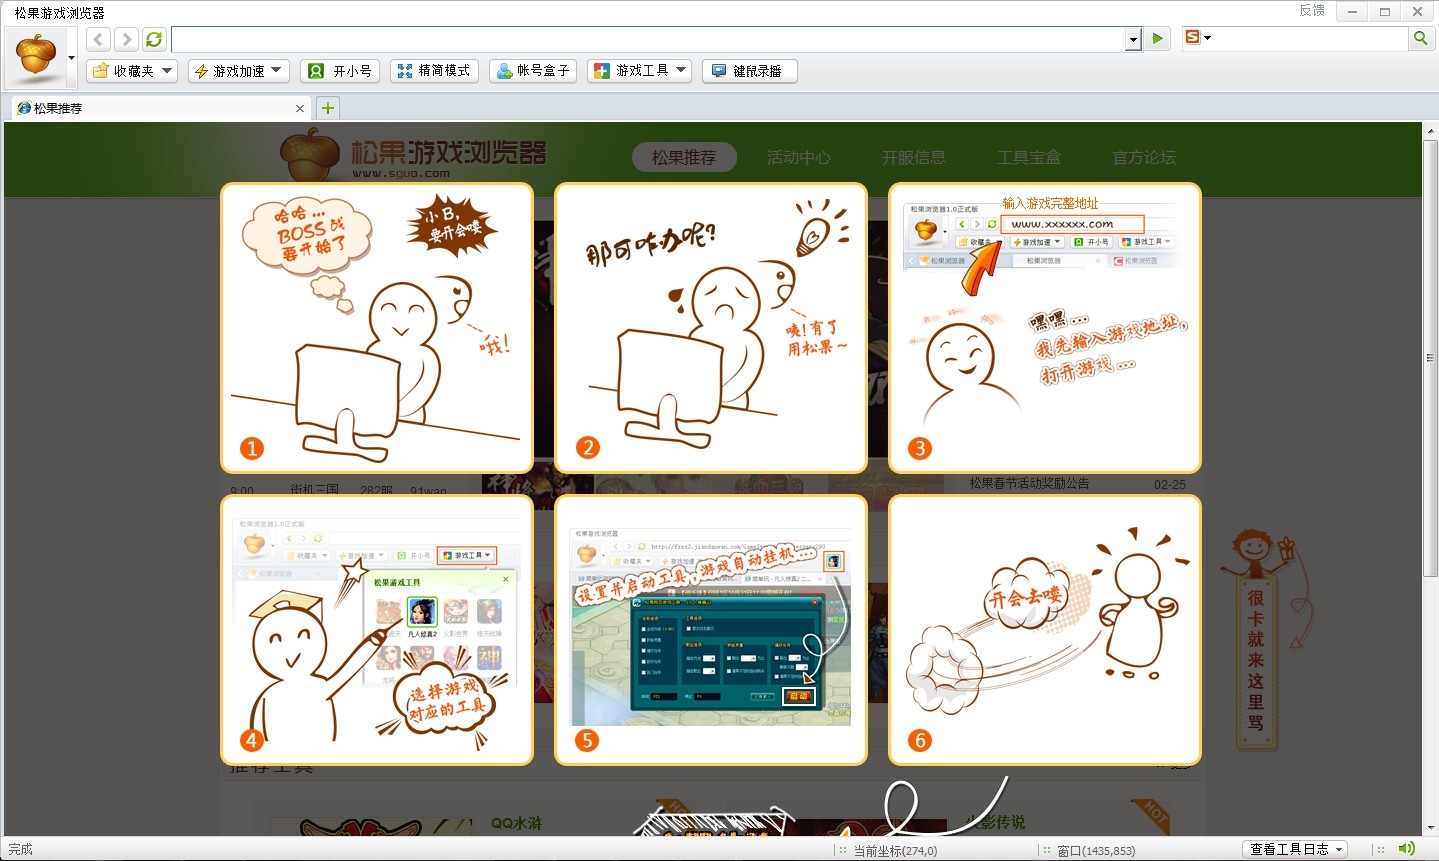
Task: Expand the address bar history dropdown
Action: [1133, 39]
